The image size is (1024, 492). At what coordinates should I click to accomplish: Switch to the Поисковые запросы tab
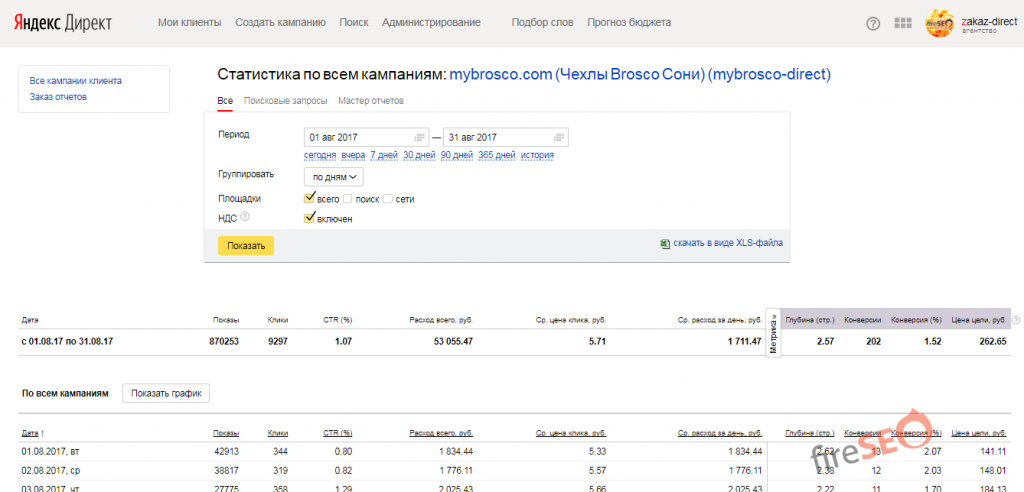[x=285, y=101]
